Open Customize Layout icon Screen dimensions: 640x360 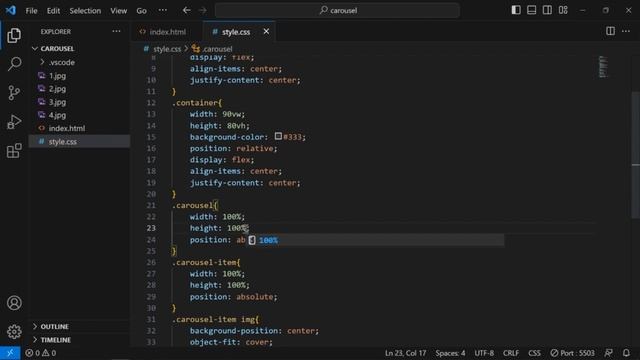coord(563,10)
